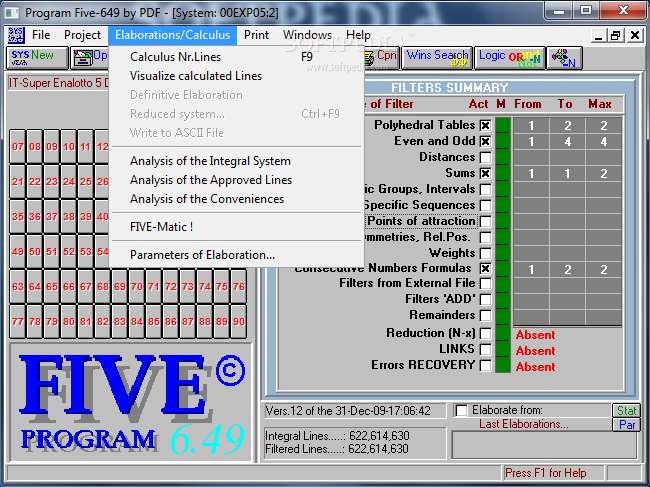Screen dimensions: 650x487
Task: Open the Help menu
Action: [358, 35]
